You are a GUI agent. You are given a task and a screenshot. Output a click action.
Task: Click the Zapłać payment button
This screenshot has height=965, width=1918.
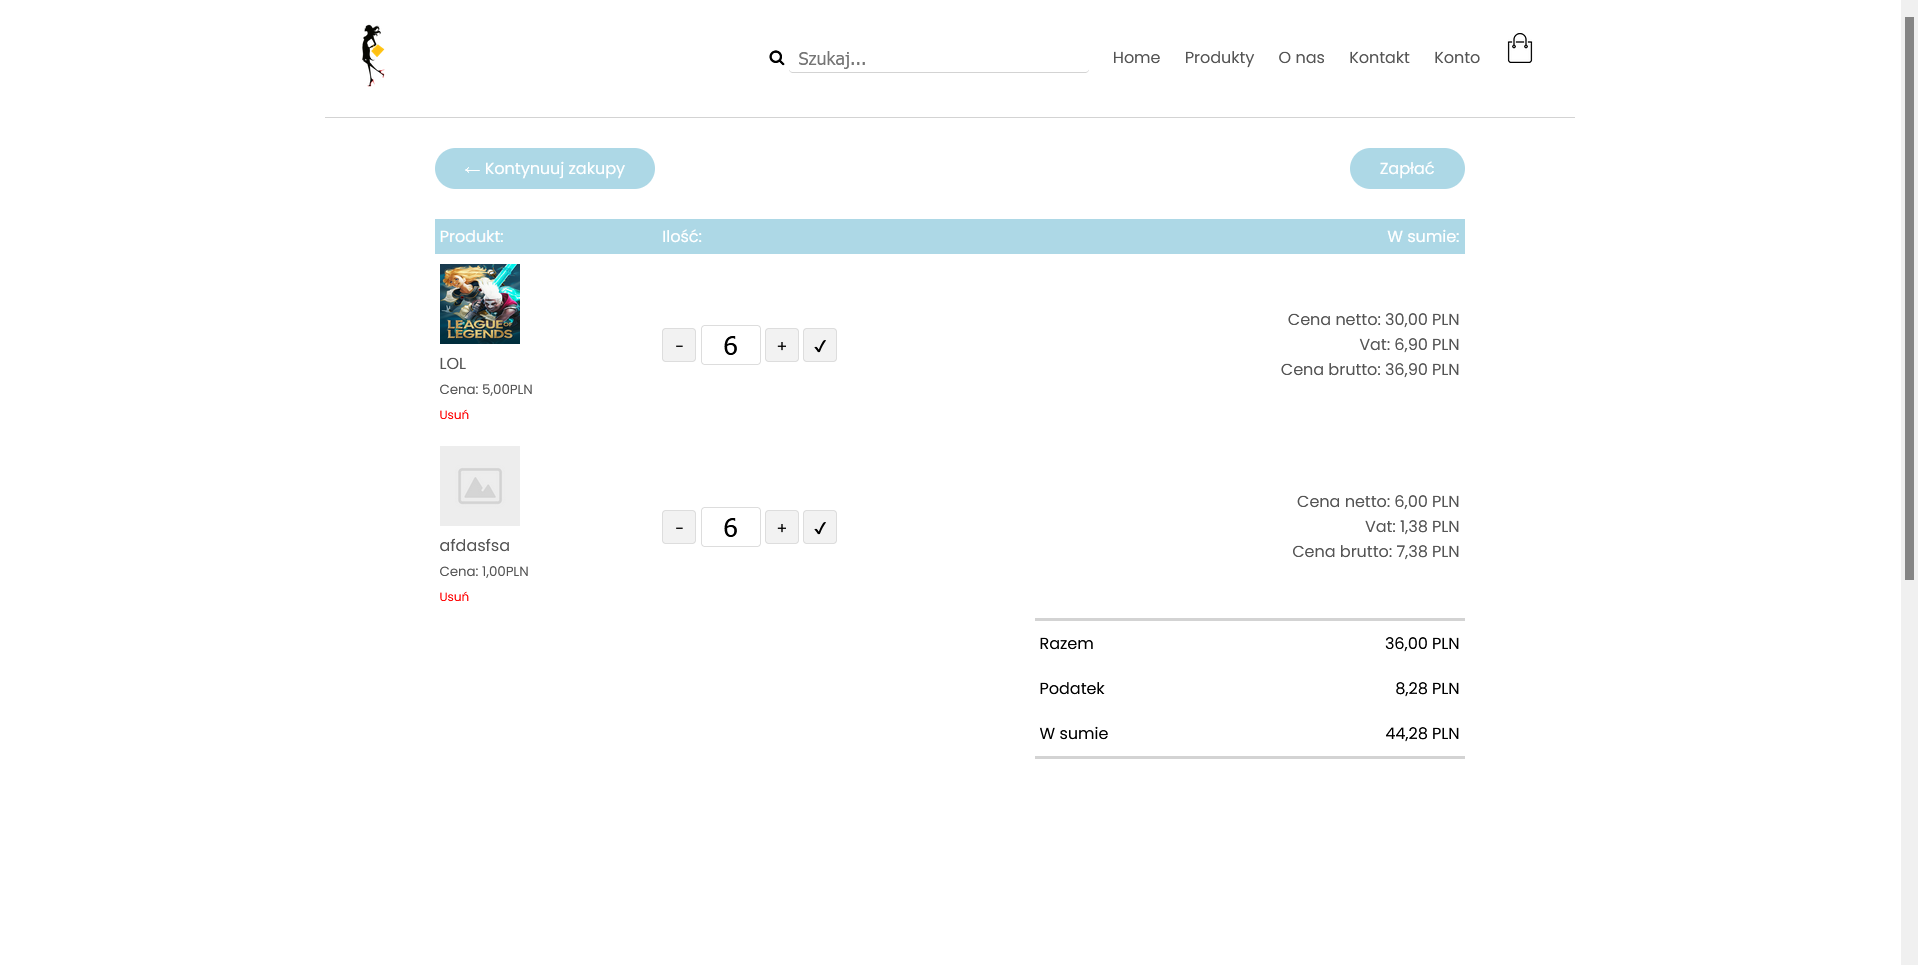coord(1406,168)
